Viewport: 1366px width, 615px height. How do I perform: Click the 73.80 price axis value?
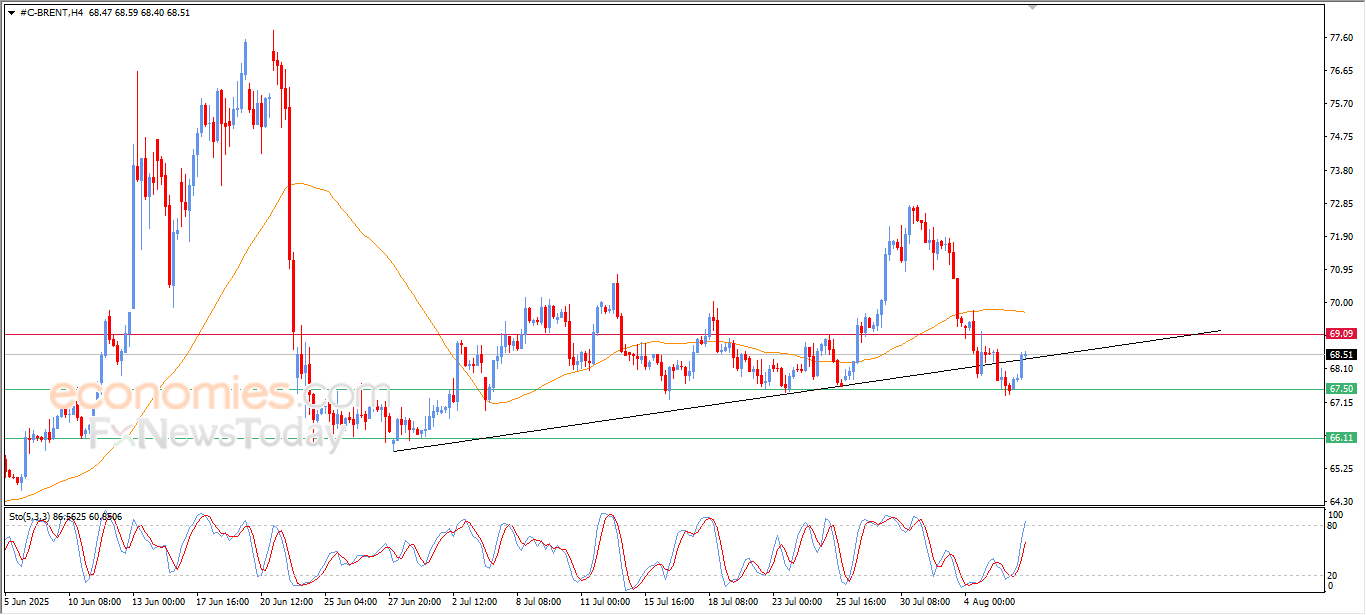(x=1342, y=171)
